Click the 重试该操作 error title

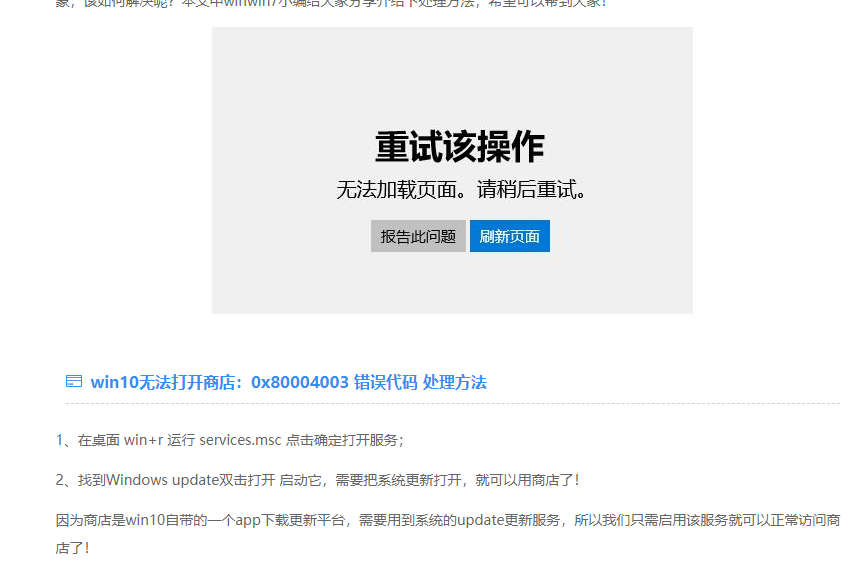[x=459, y=147]
